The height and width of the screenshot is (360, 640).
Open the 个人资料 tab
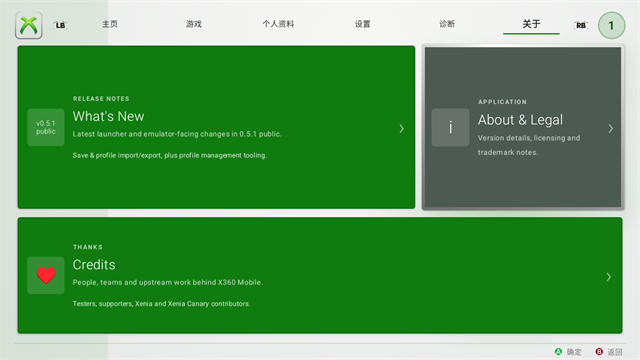point(278,24)
